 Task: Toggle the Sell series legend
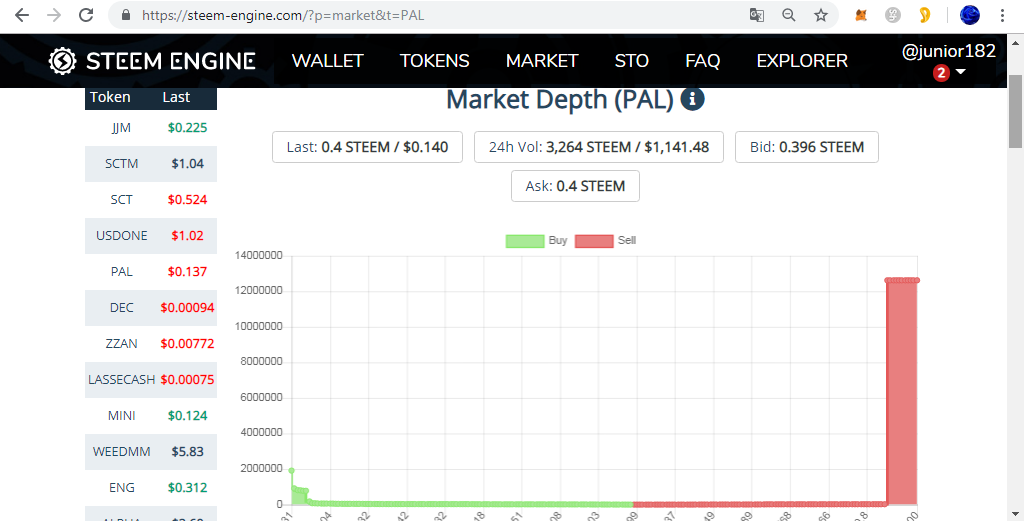605,240
